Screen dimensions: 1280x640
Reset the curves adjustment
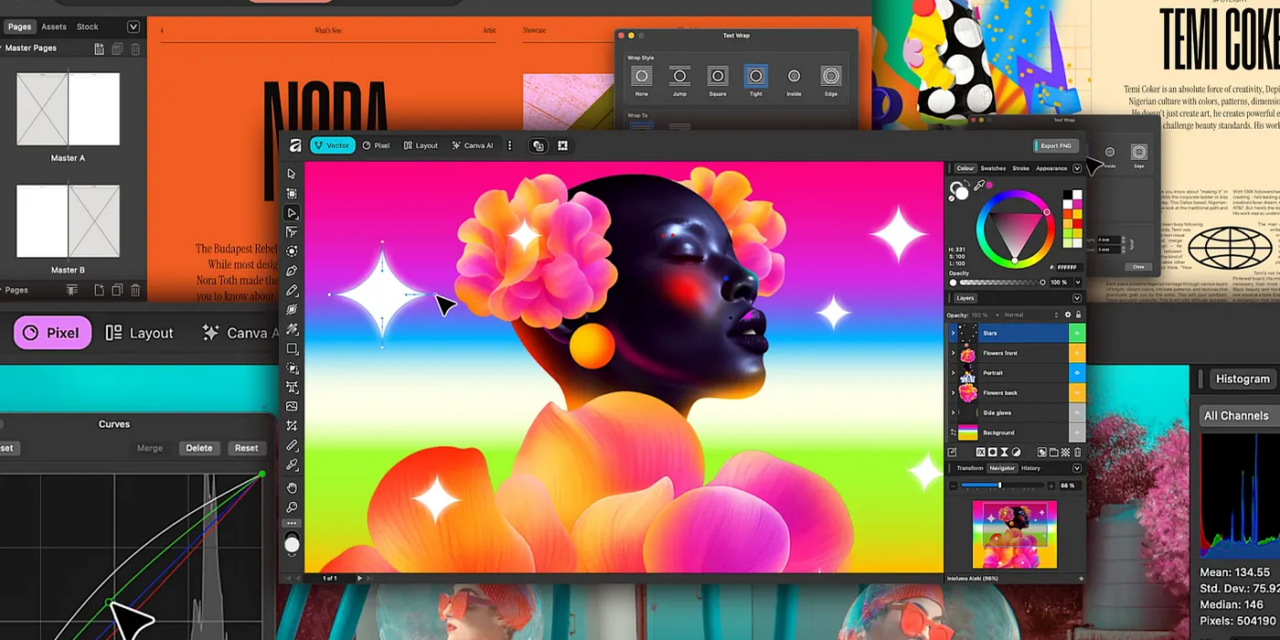[x=246, y=447]
